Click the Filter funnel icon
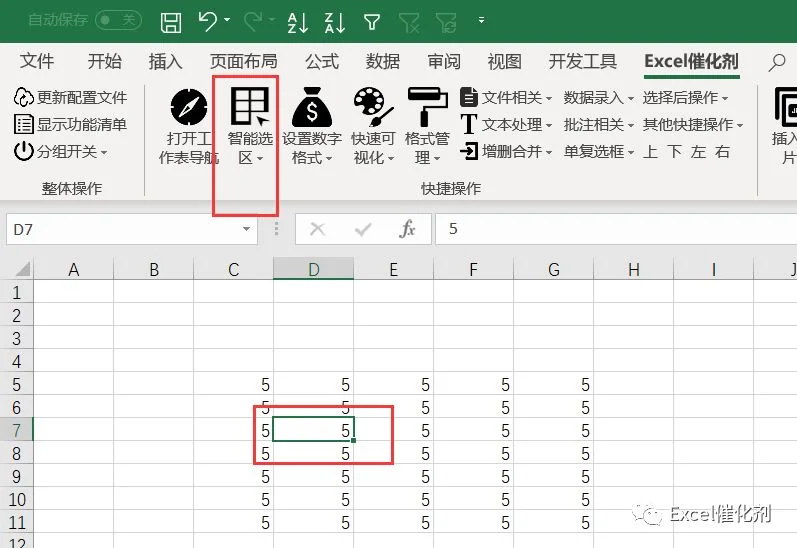This screenshot has width=797, height=548. pyautogui.click(x=372, y=21)
